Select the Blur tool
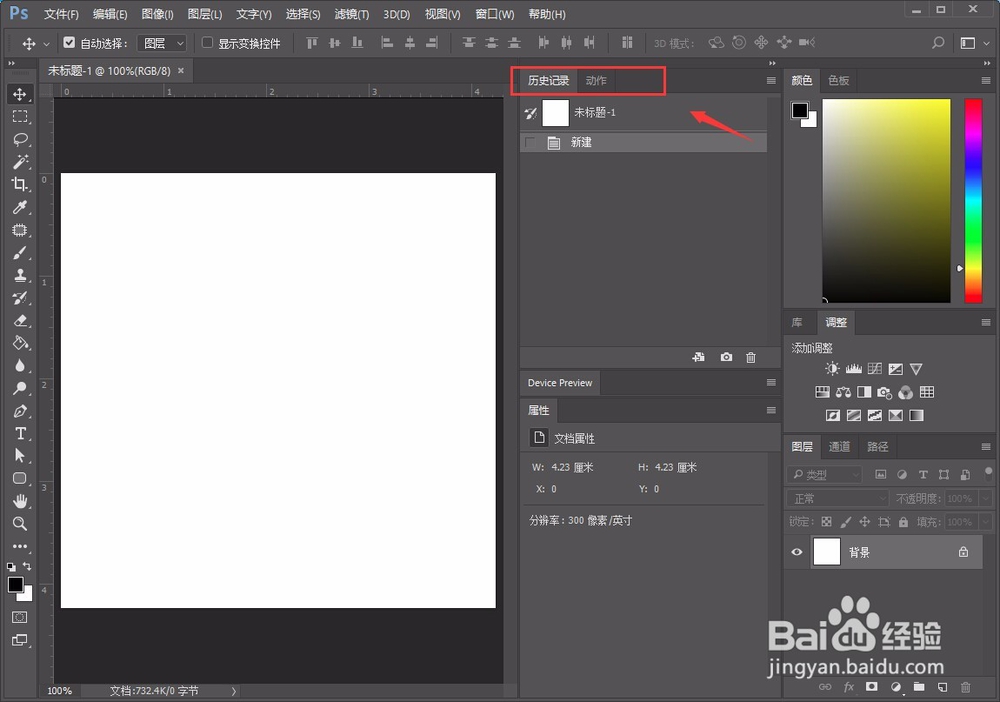 click(20, 366)
